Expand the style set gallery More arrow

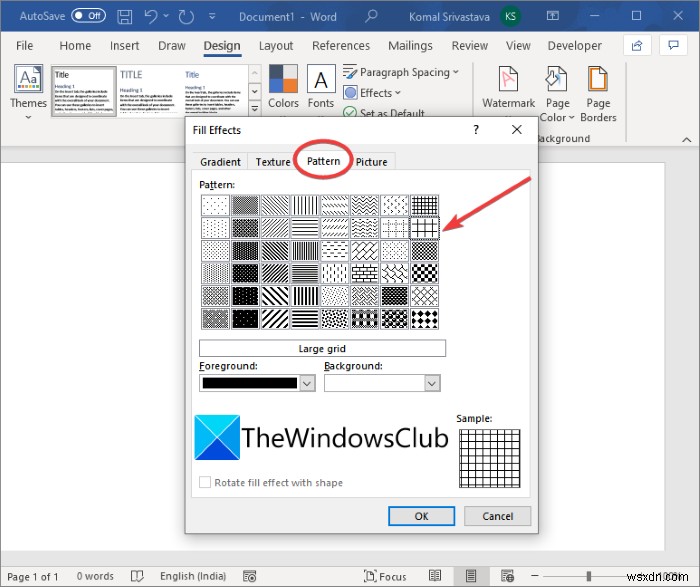click(254, 108)
